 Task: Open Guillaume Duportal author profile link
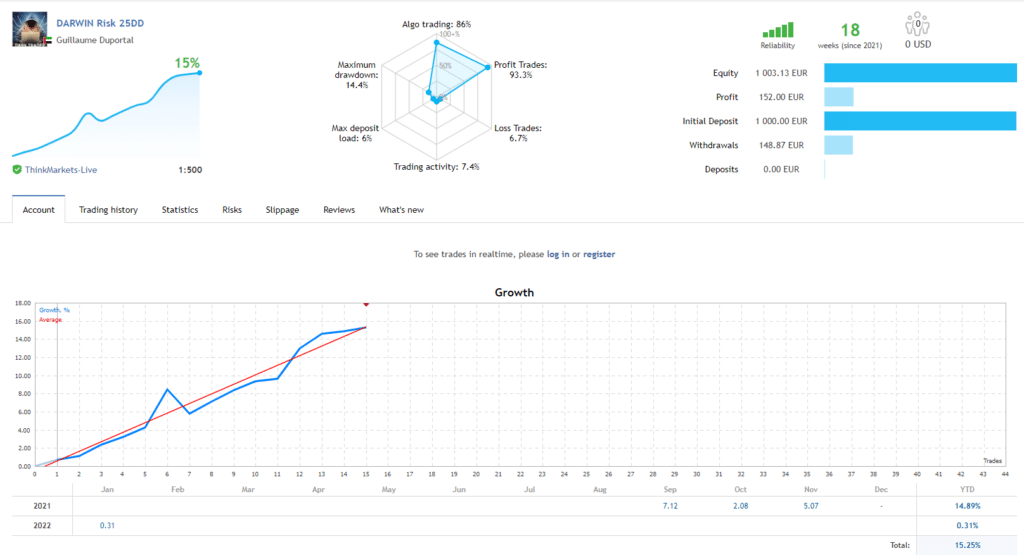tap(98, 40)
